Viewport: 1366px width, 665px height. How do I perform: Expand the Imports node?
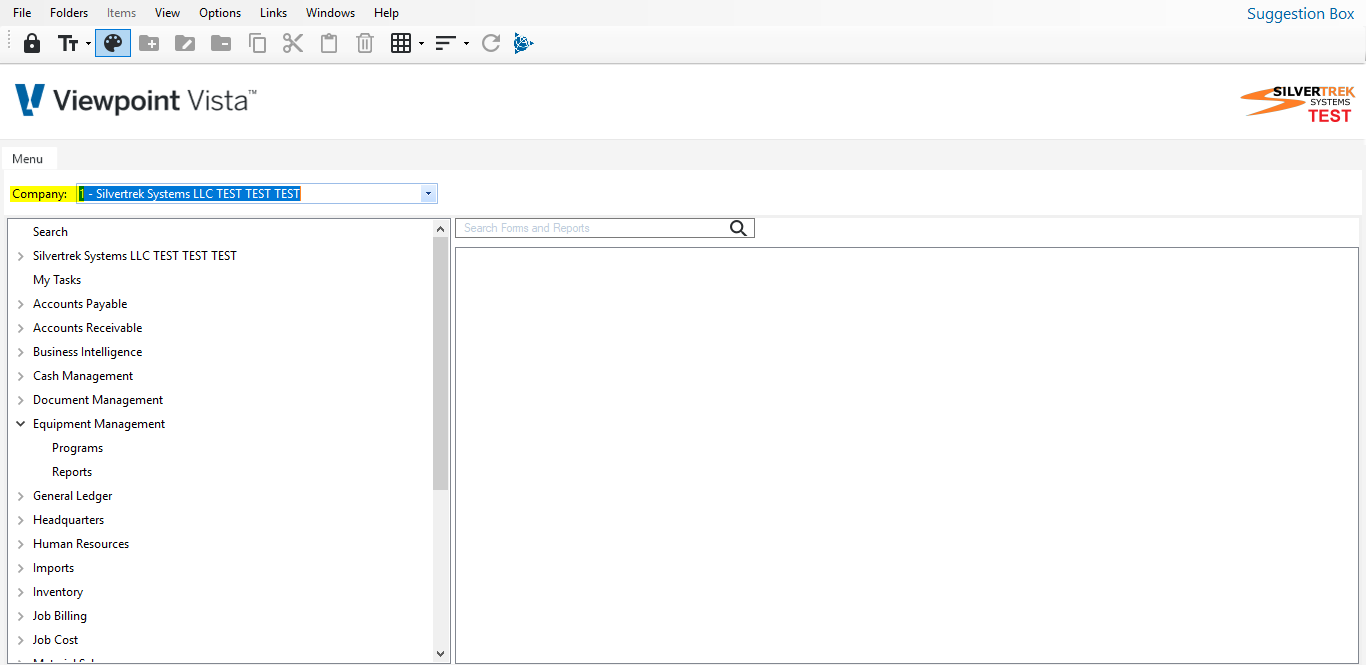point(21,568)
